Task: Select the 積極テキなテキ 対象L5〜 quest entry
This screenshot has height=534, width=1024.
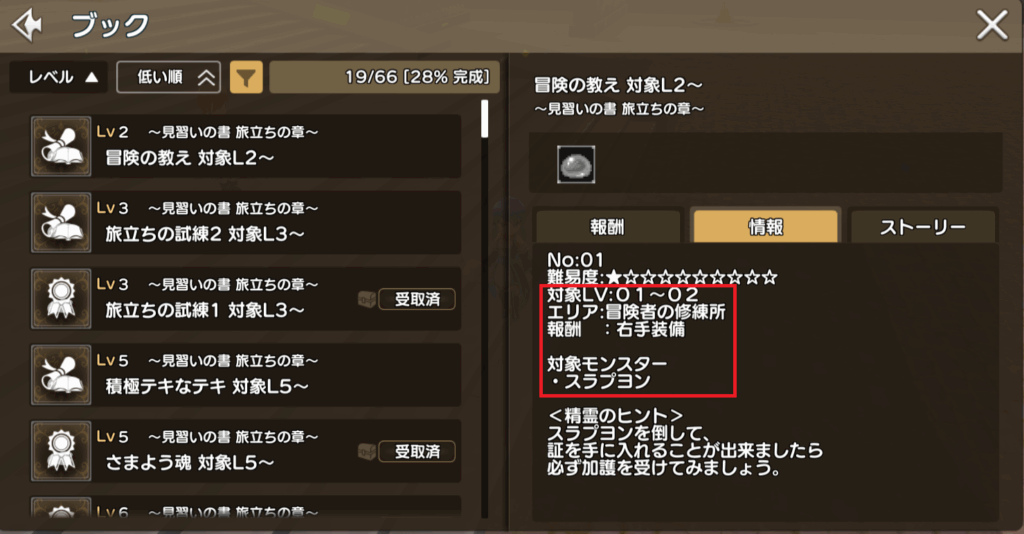Action: [x=246, y=375]
